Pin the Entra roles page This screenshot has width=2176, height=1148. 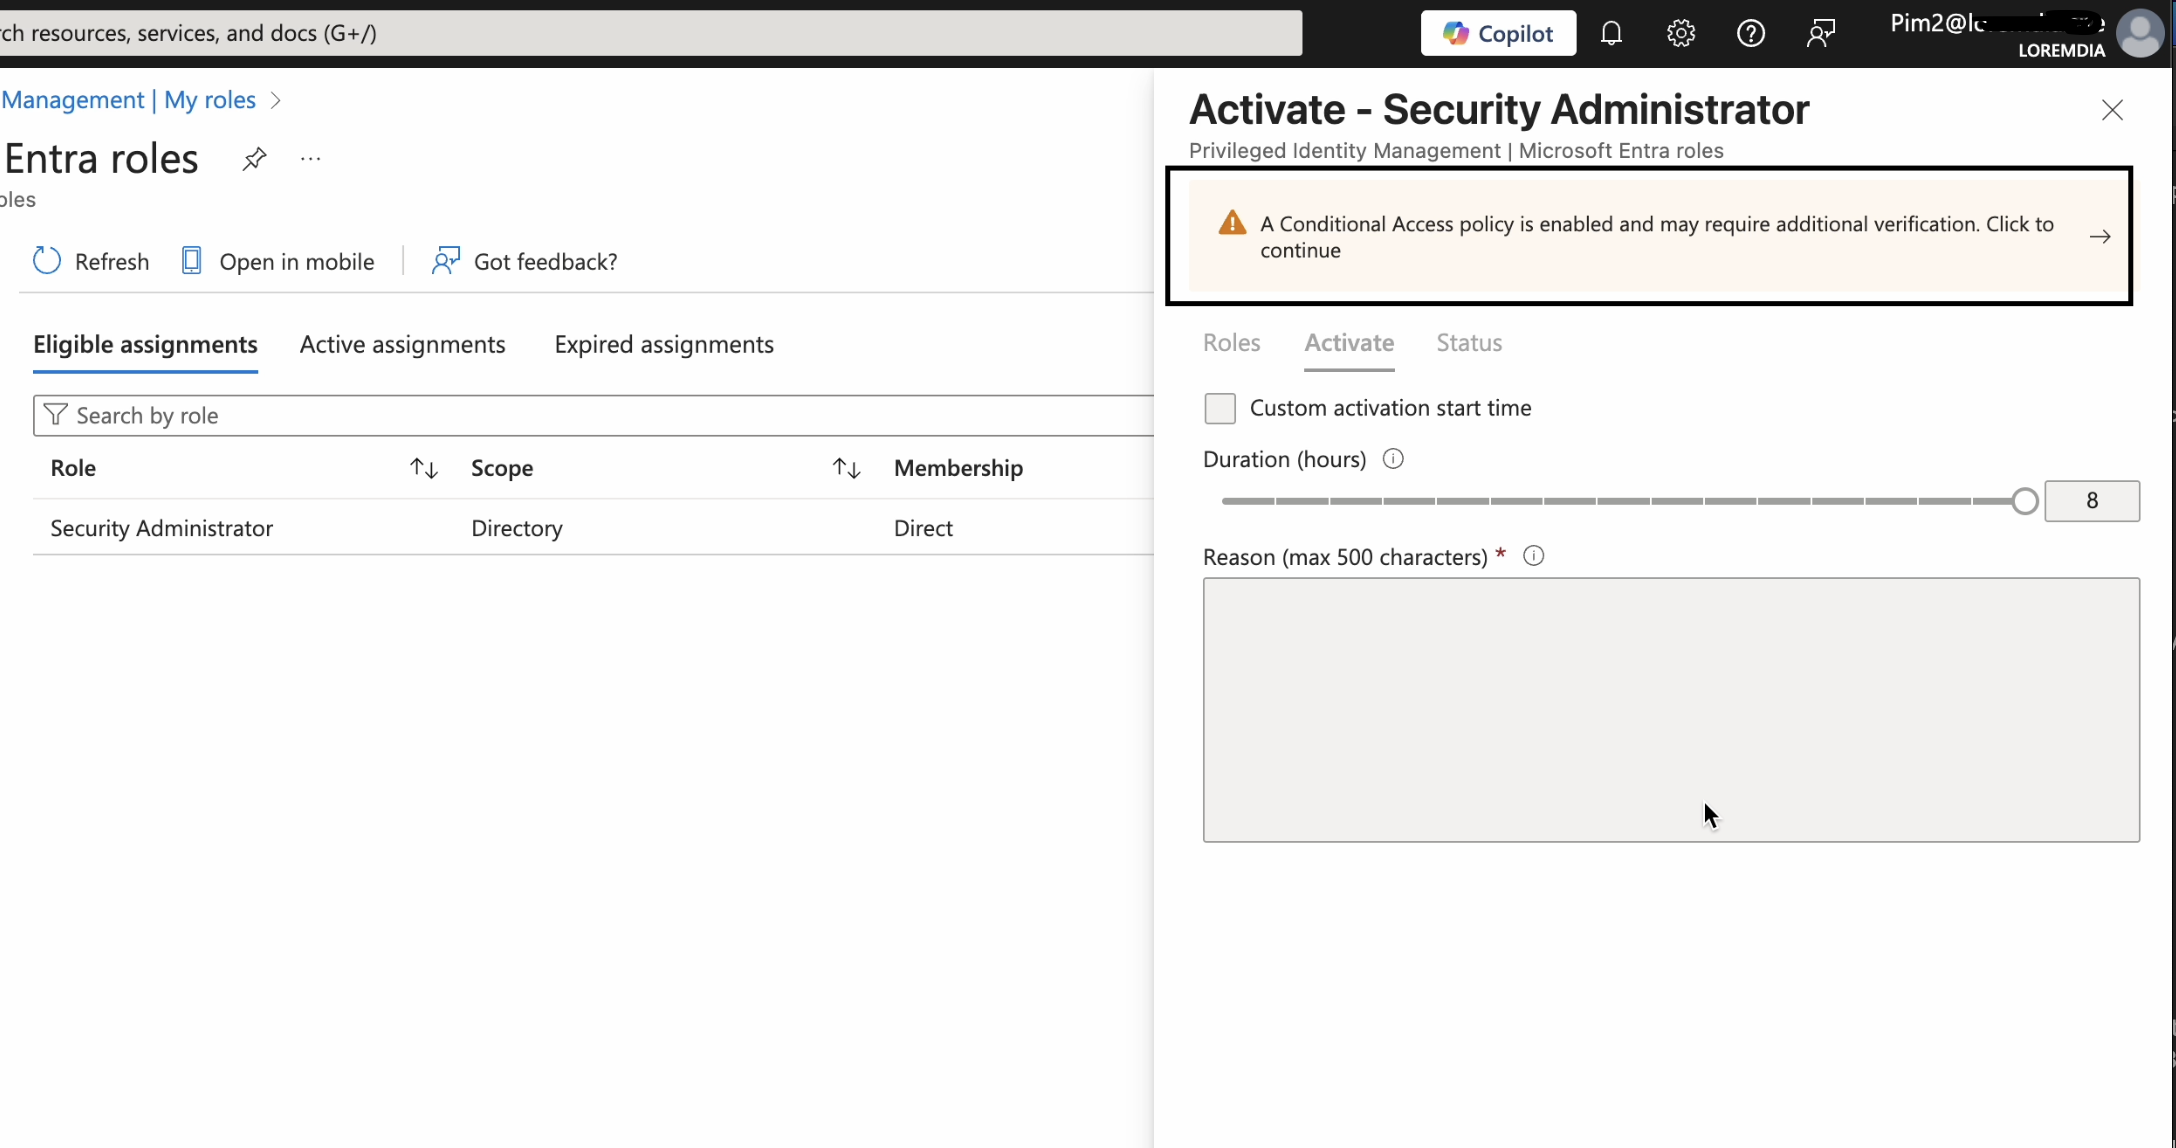pyautogui.click(x=254, y=159)
